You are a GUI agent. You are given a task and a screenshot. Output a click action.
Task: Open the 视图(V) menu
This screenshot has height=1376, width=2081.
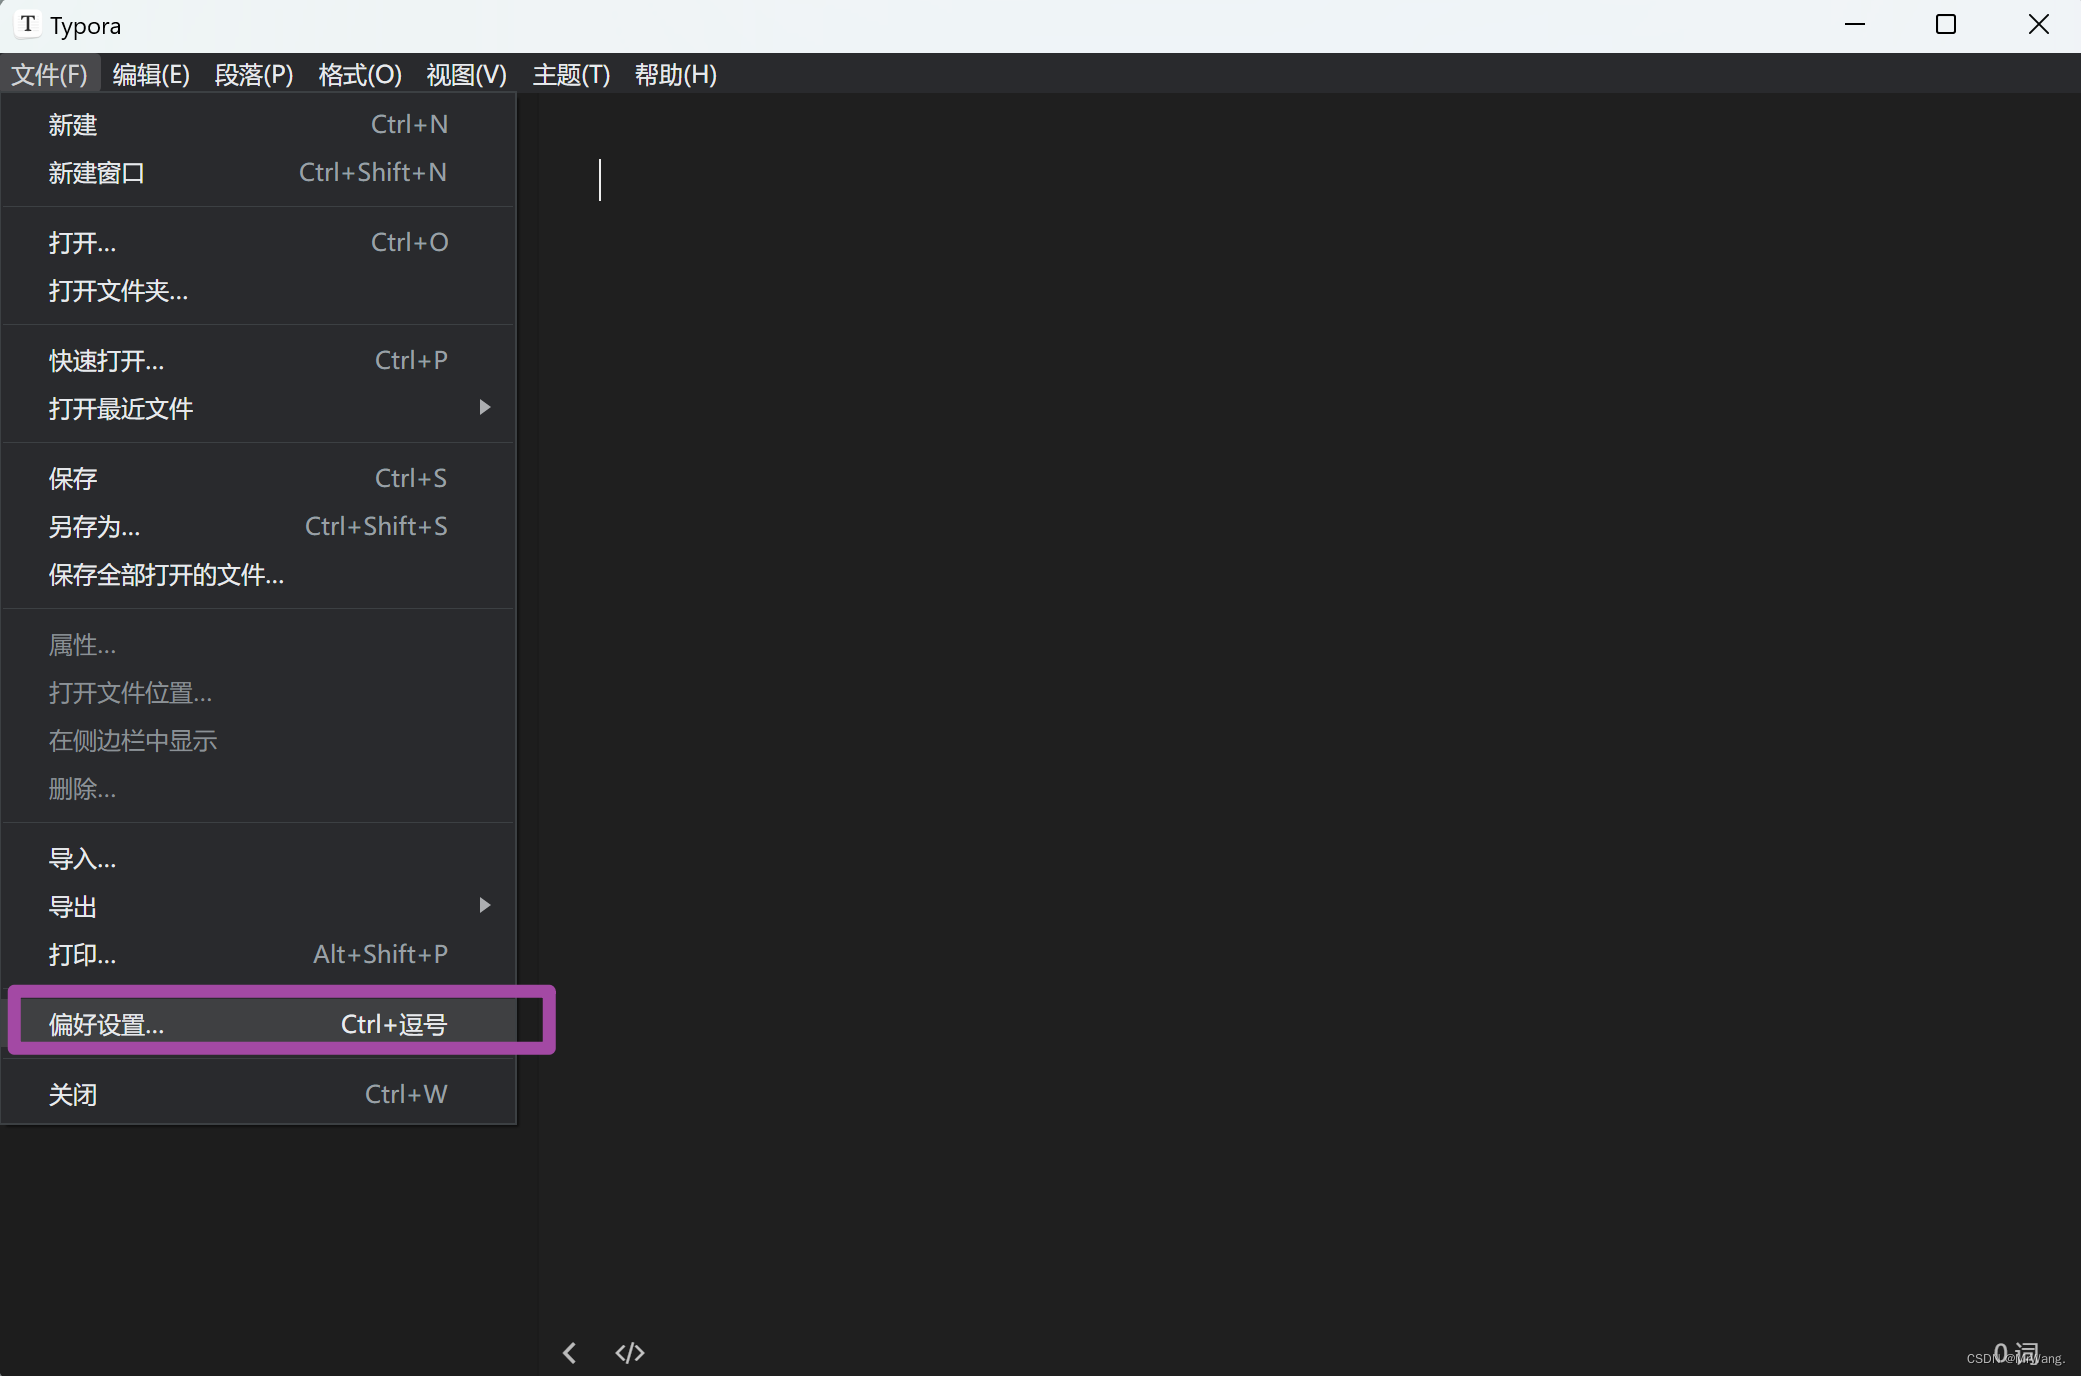pyautogui.click(x=466, y=75)
